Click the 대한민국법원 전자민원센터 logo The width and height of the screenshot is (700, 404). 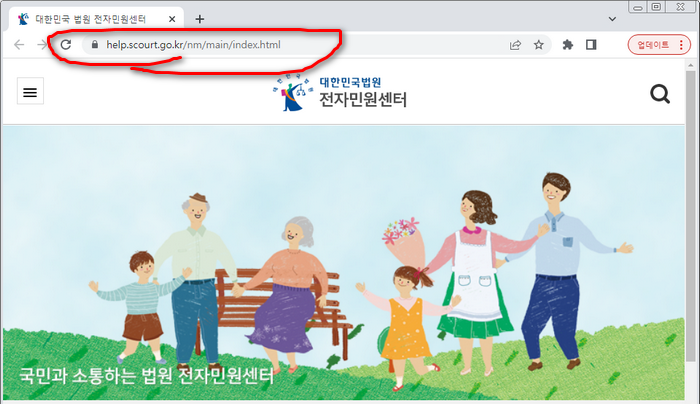click(x=340, y=93)
